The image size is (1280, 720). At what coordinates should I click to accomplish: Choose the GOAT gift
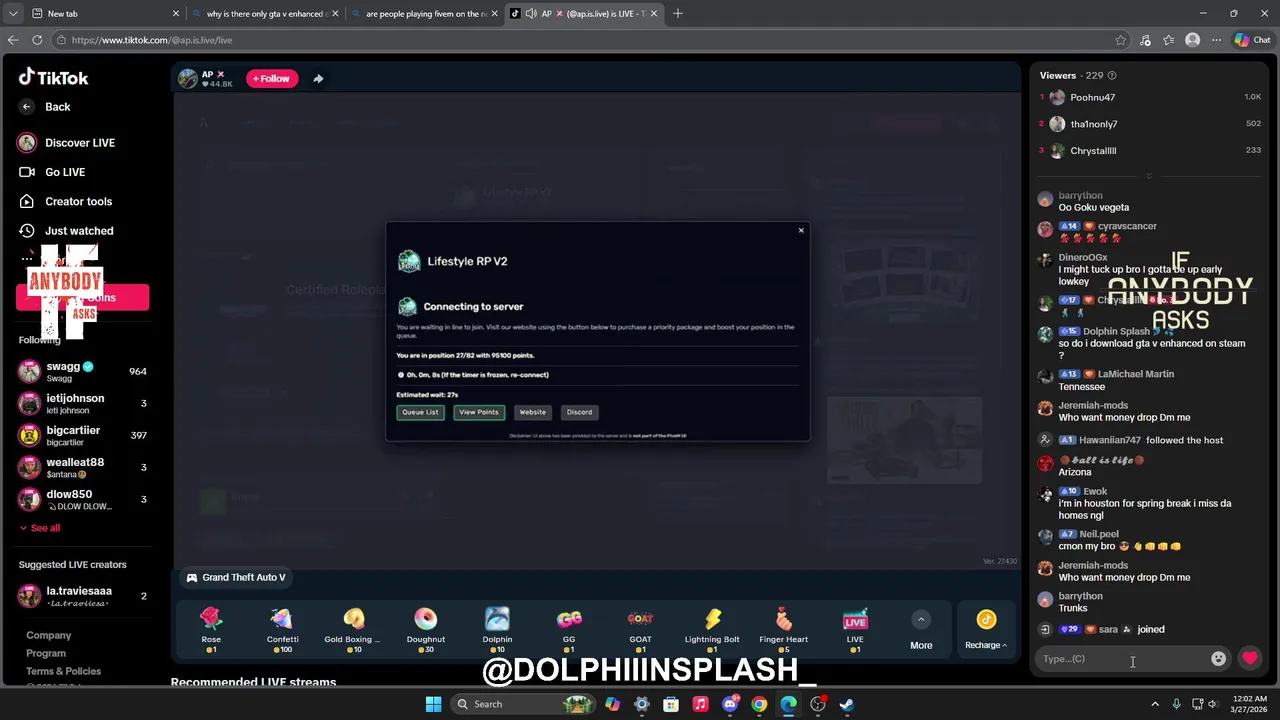pyautogui.click(x=640, y=629)
